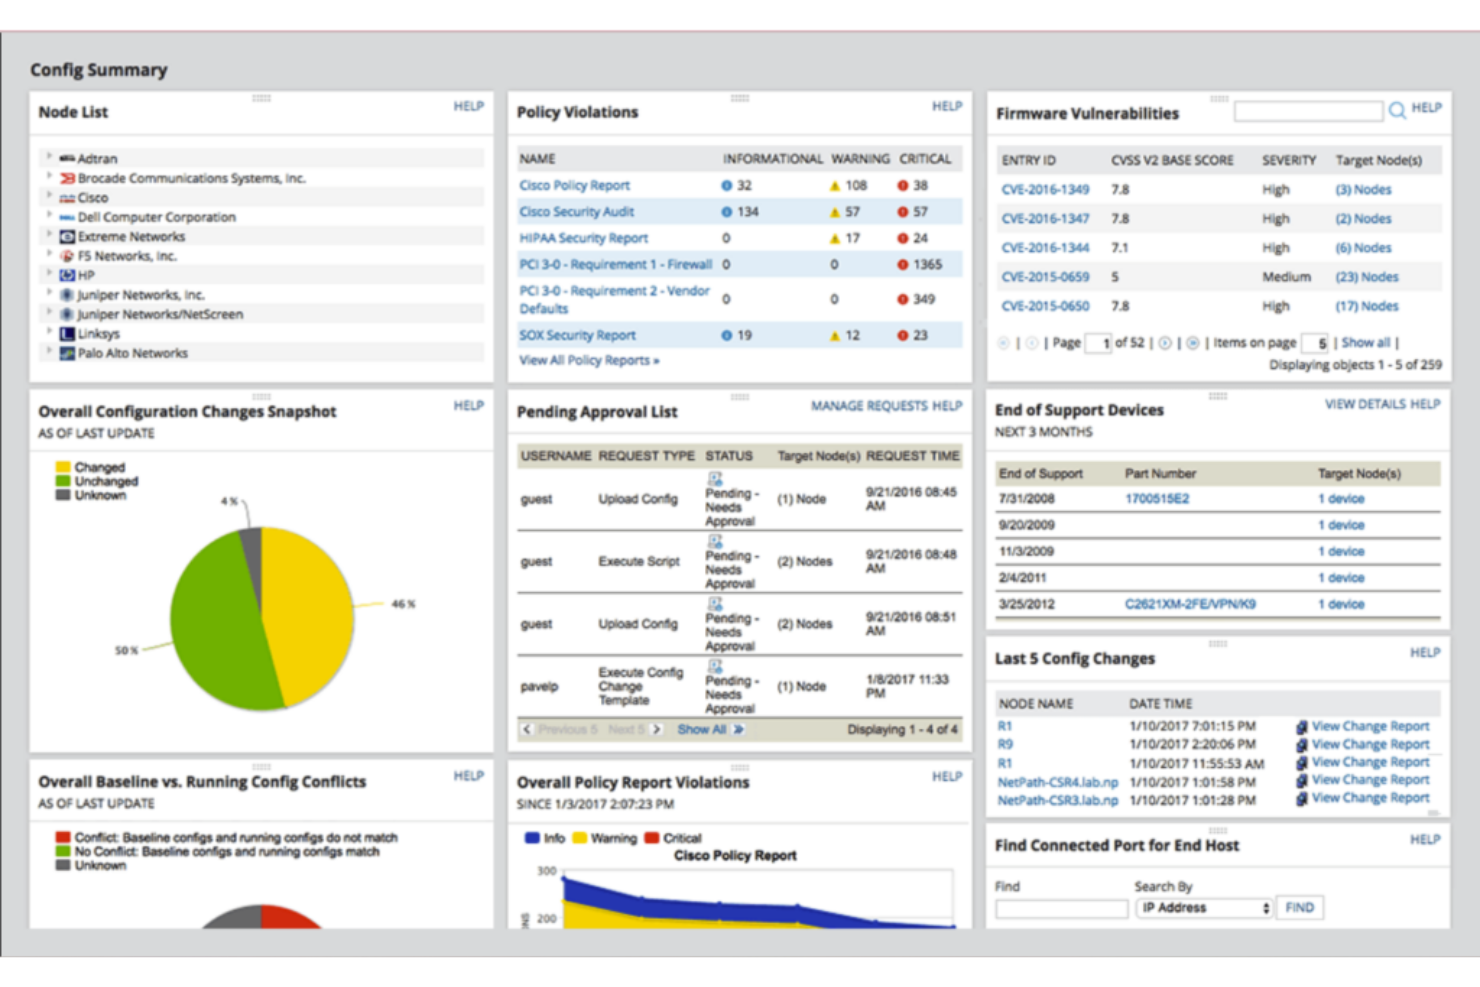Select the Juniper Networks, Inc. vendor icon

pyautogui.click(x=64, y=294)
